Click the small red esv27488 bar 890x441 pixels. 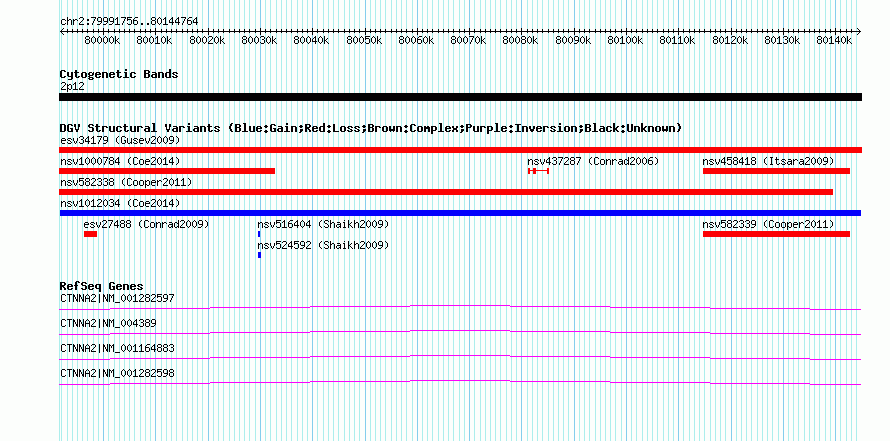[90, 234]
